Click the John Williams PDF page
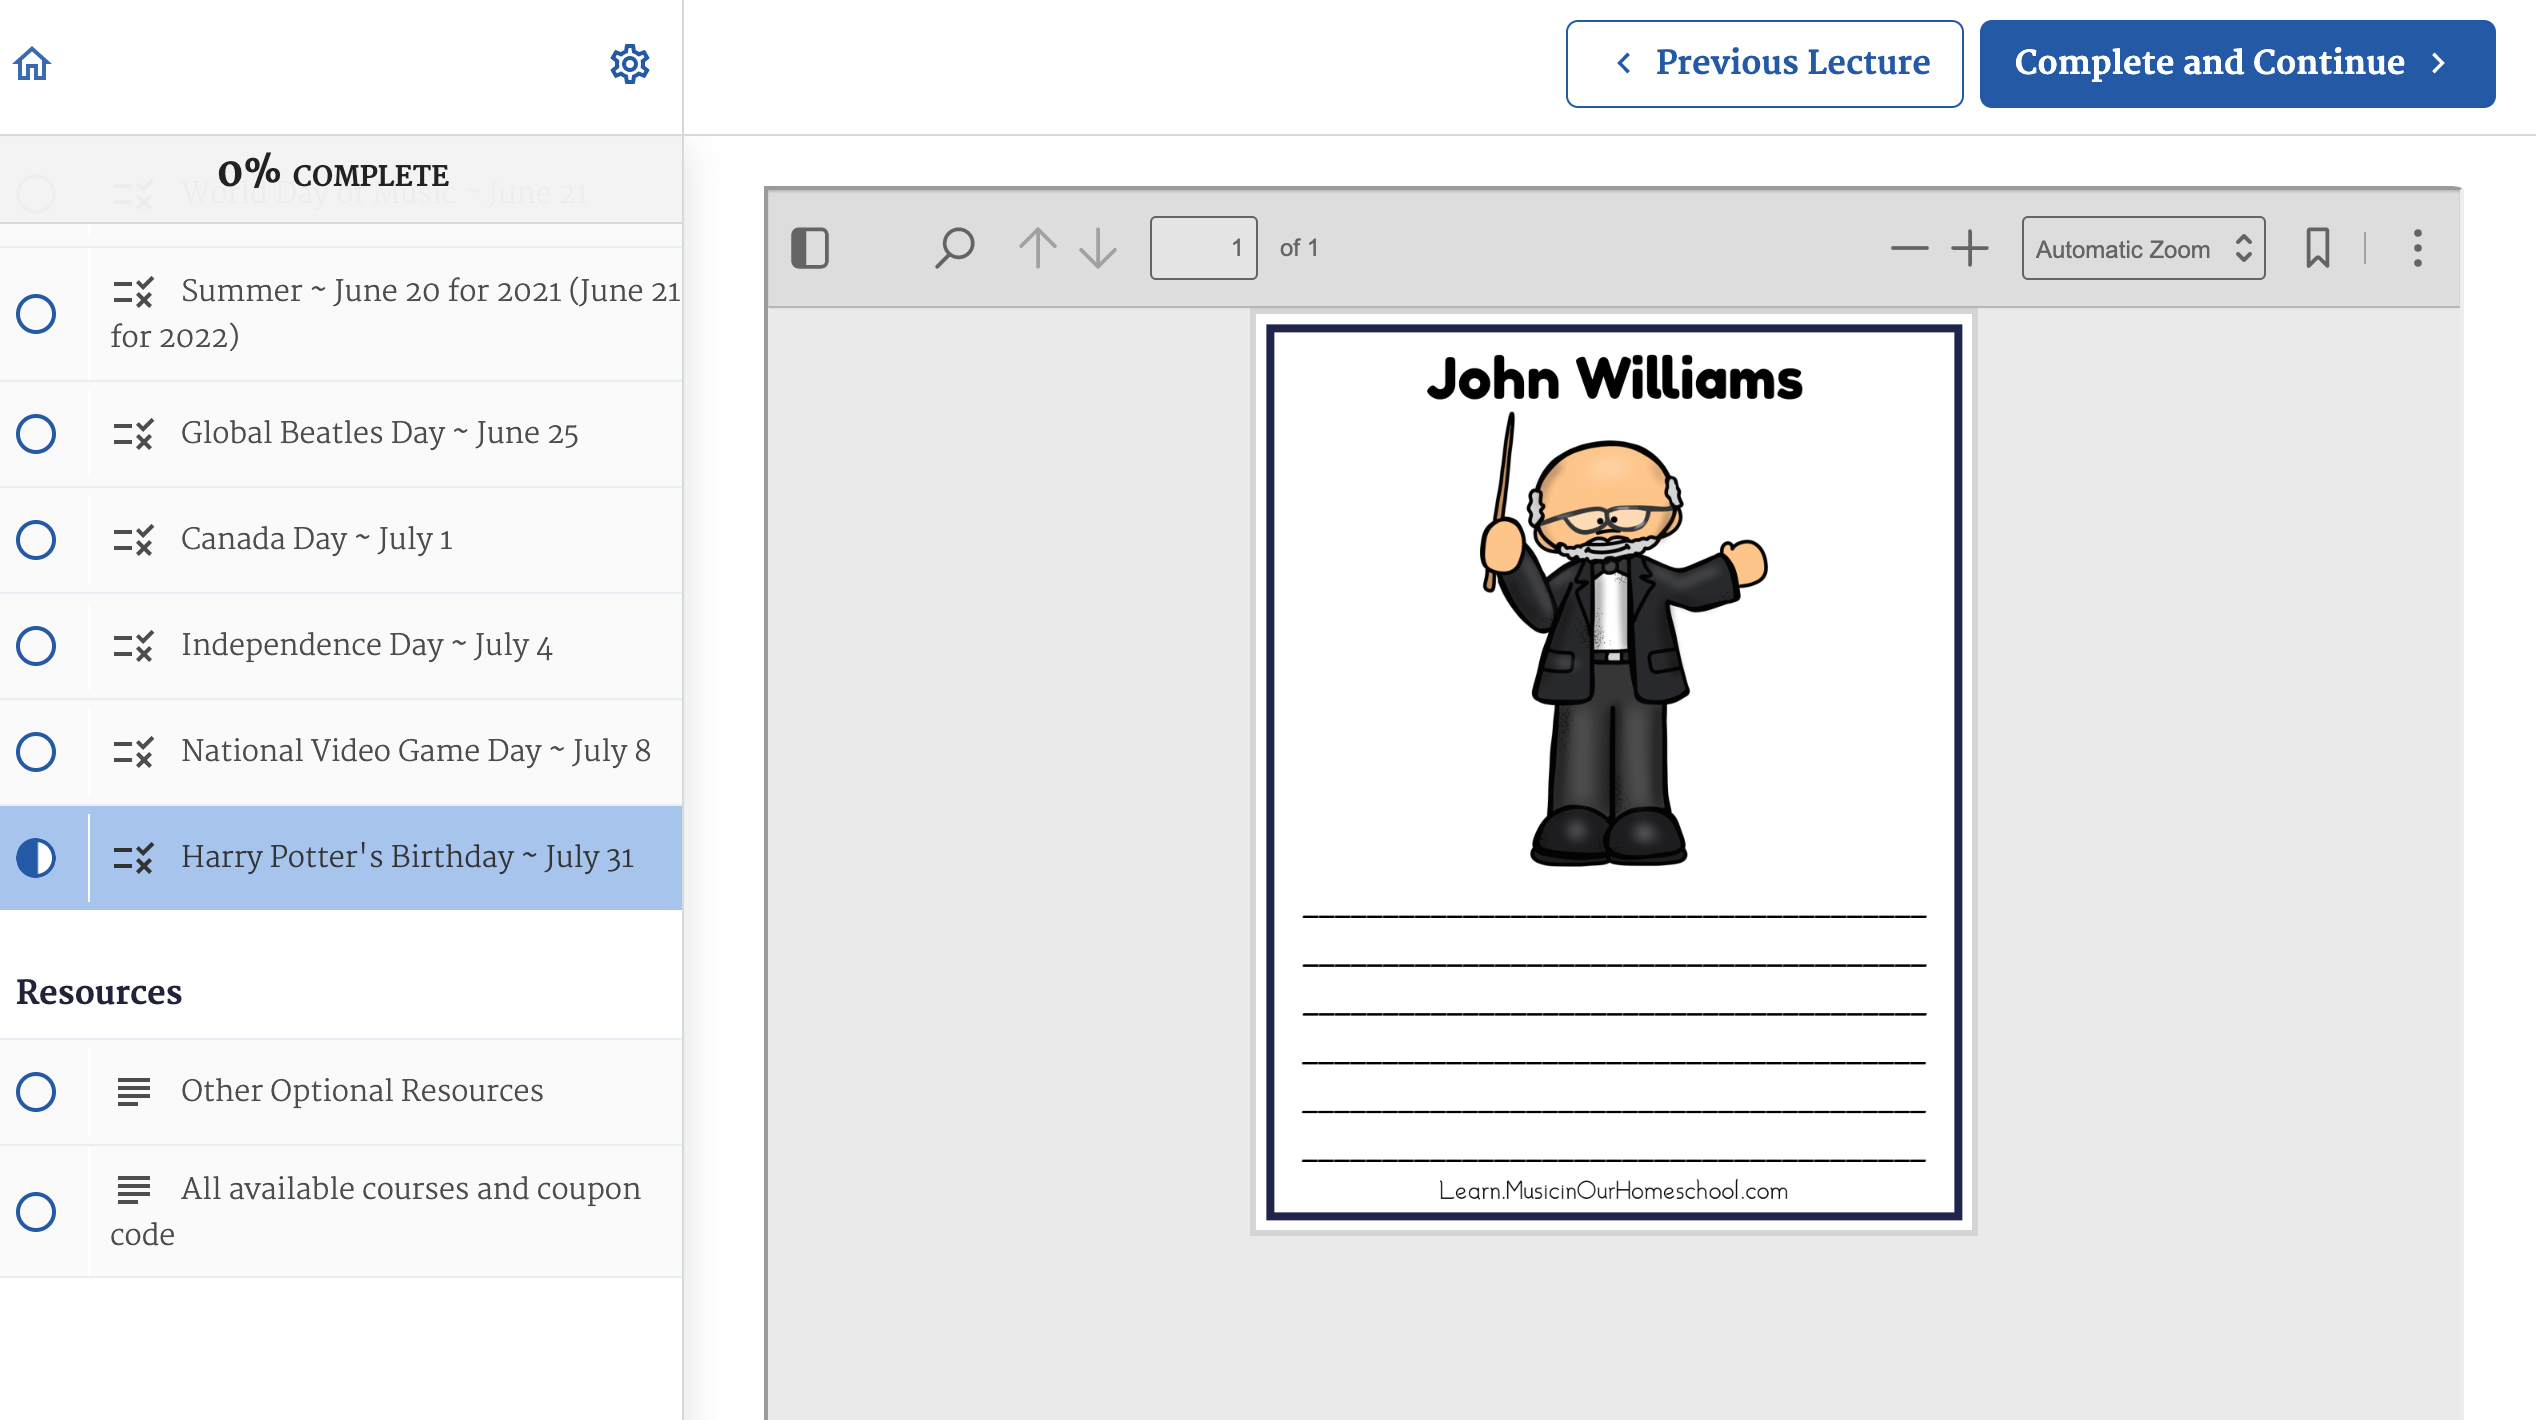Viewport: 2536px width, 1420px height. [1613, 772]
